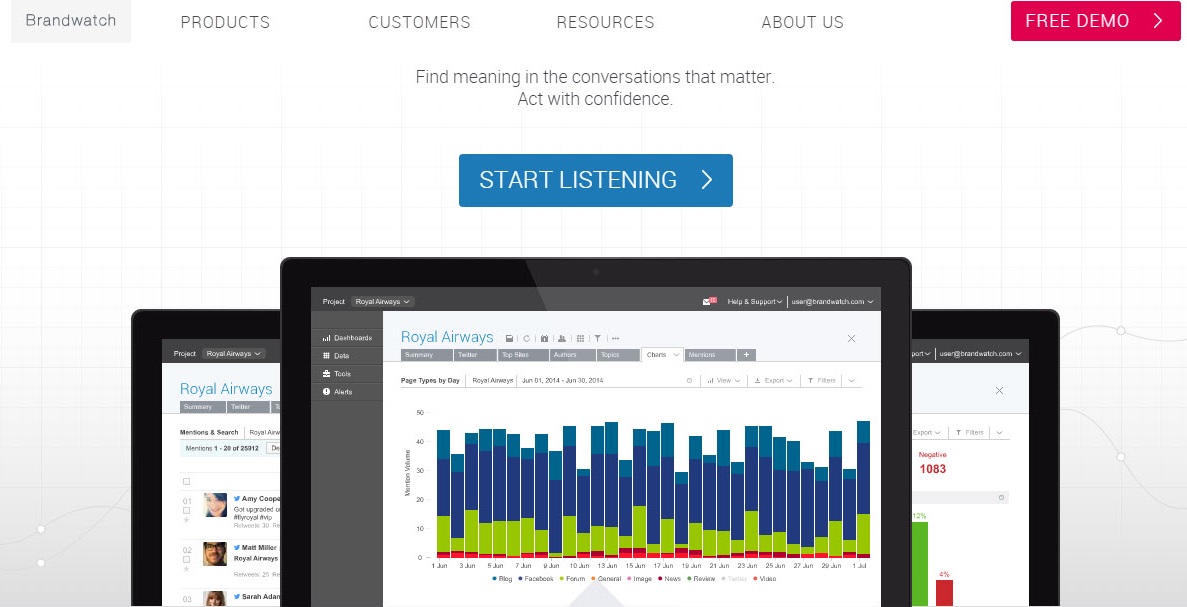Viewport: 1187px width, 607px height.
Task: Enable the greyed Twitter series in legend
Action: click(733, 579)
